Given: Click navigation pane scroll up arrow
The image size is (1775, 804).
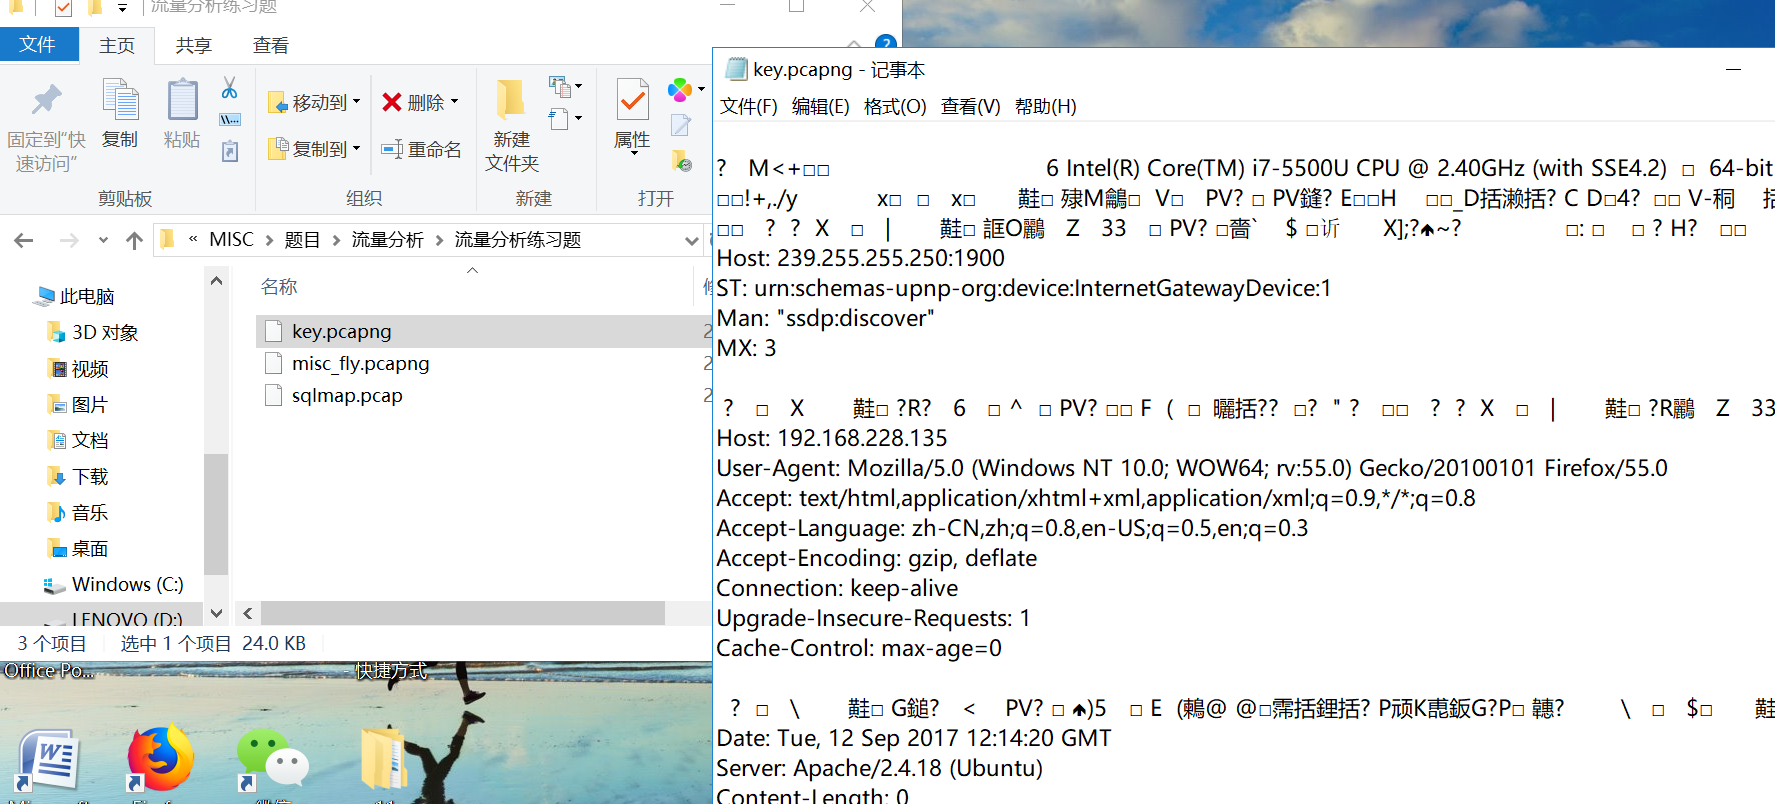Looking at the screenshot, I should point(216,281).
